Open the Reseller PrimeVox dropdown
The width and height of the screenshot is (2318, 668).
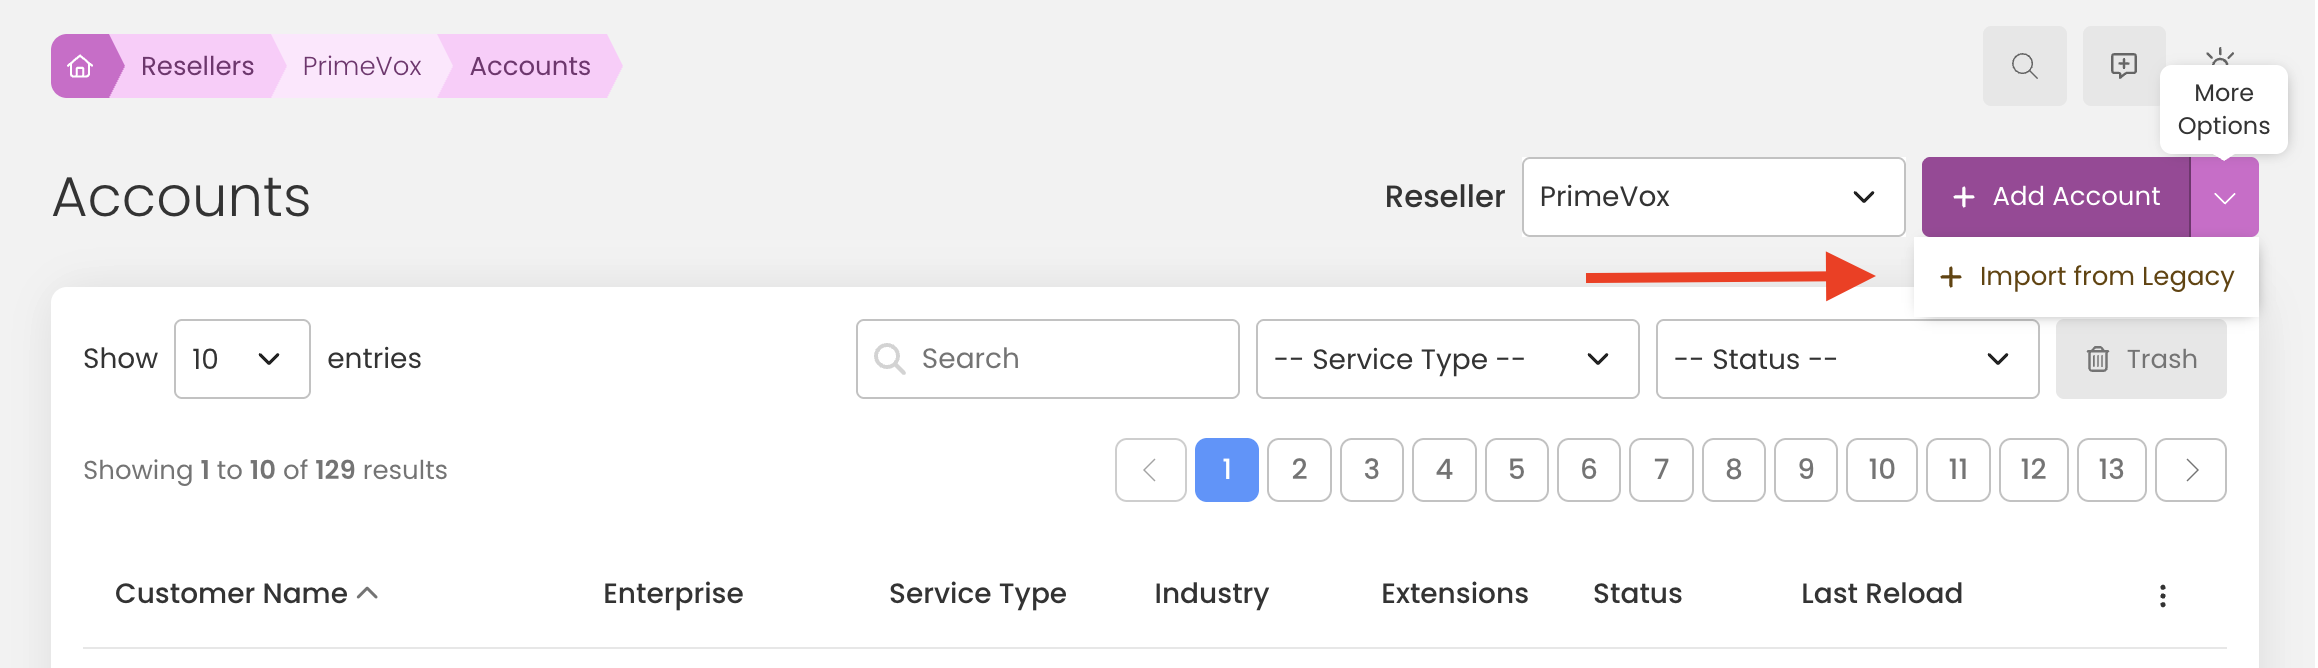click(1713, 197)
